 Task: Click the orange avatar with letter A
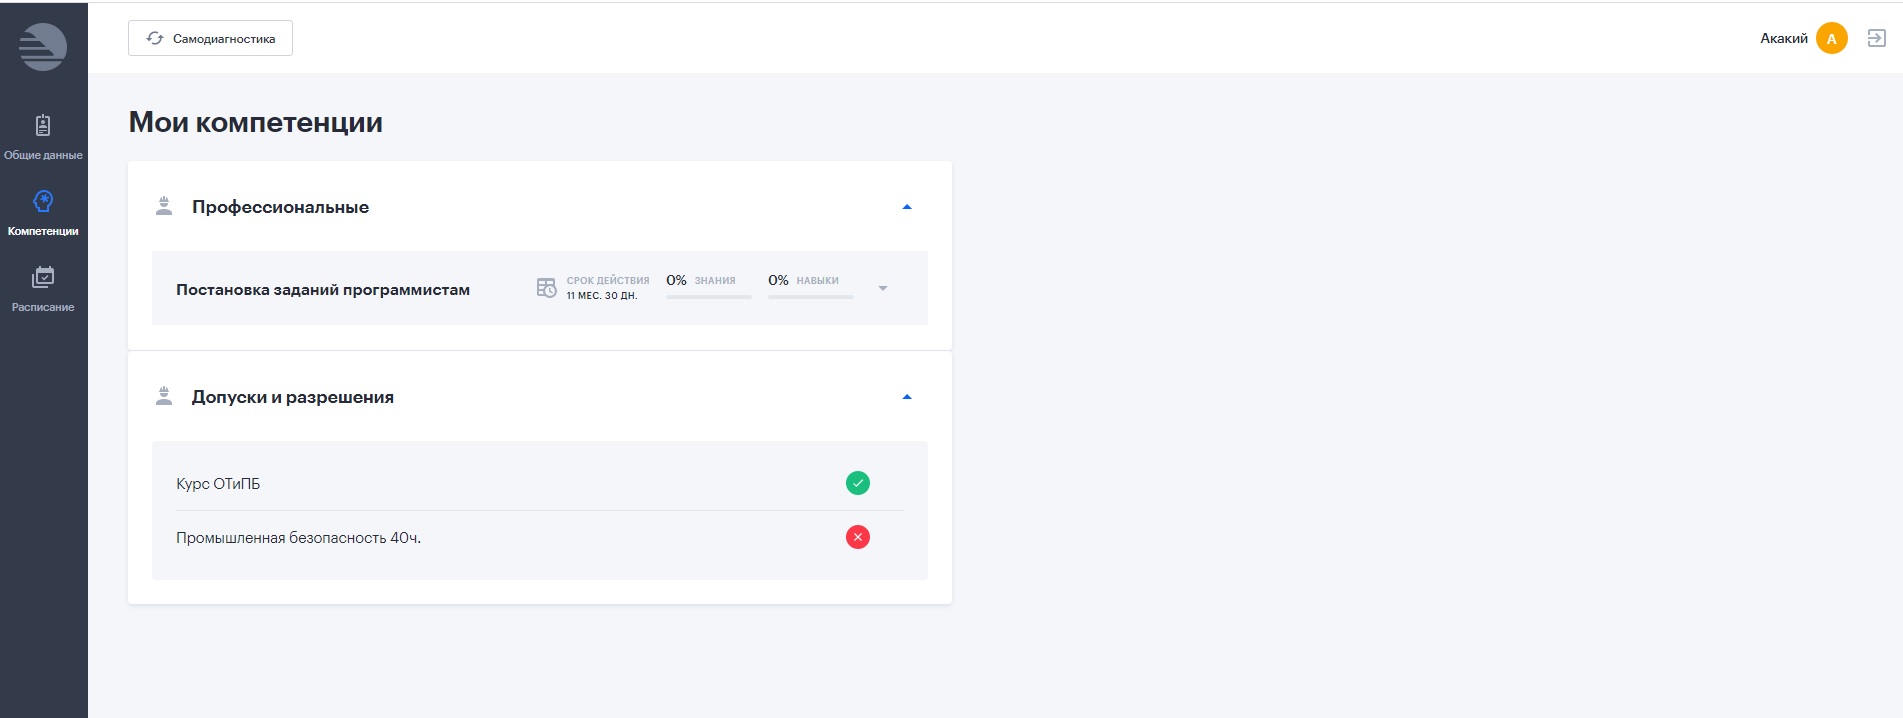pos(1831,39)
